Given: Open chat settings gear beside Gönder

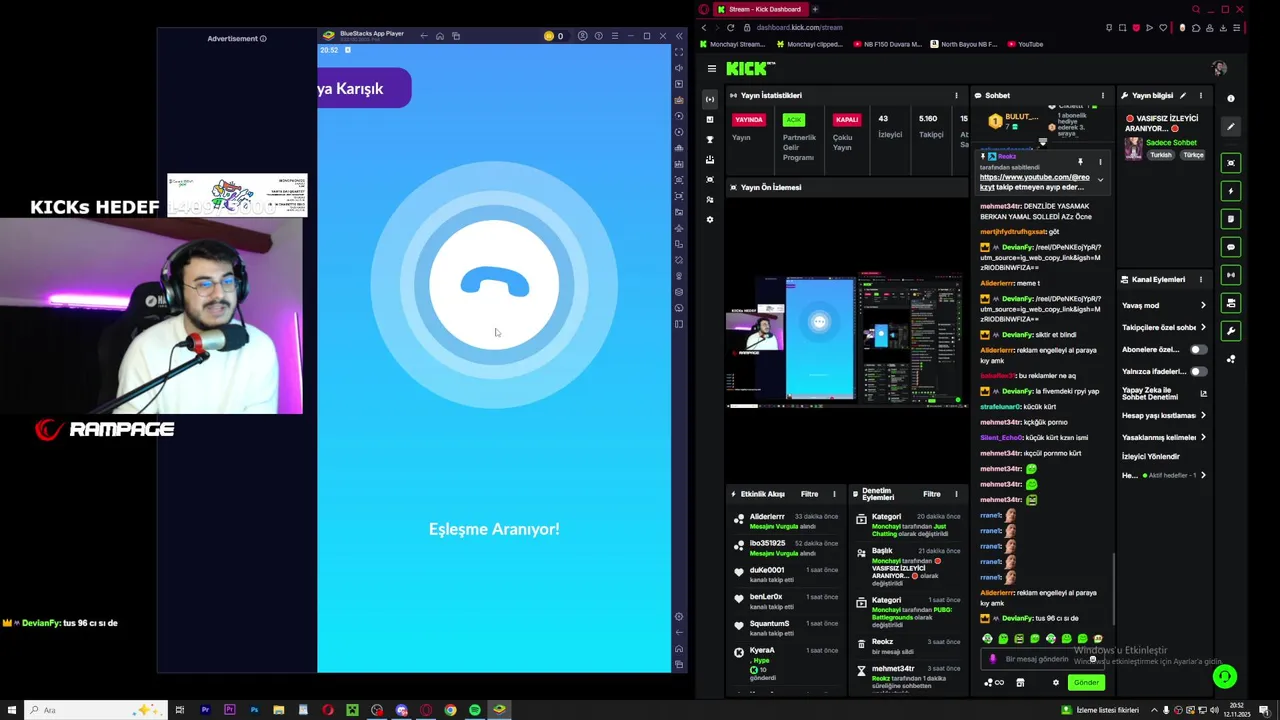Looking at the screenshot, I should click(x=1055, y=683).
